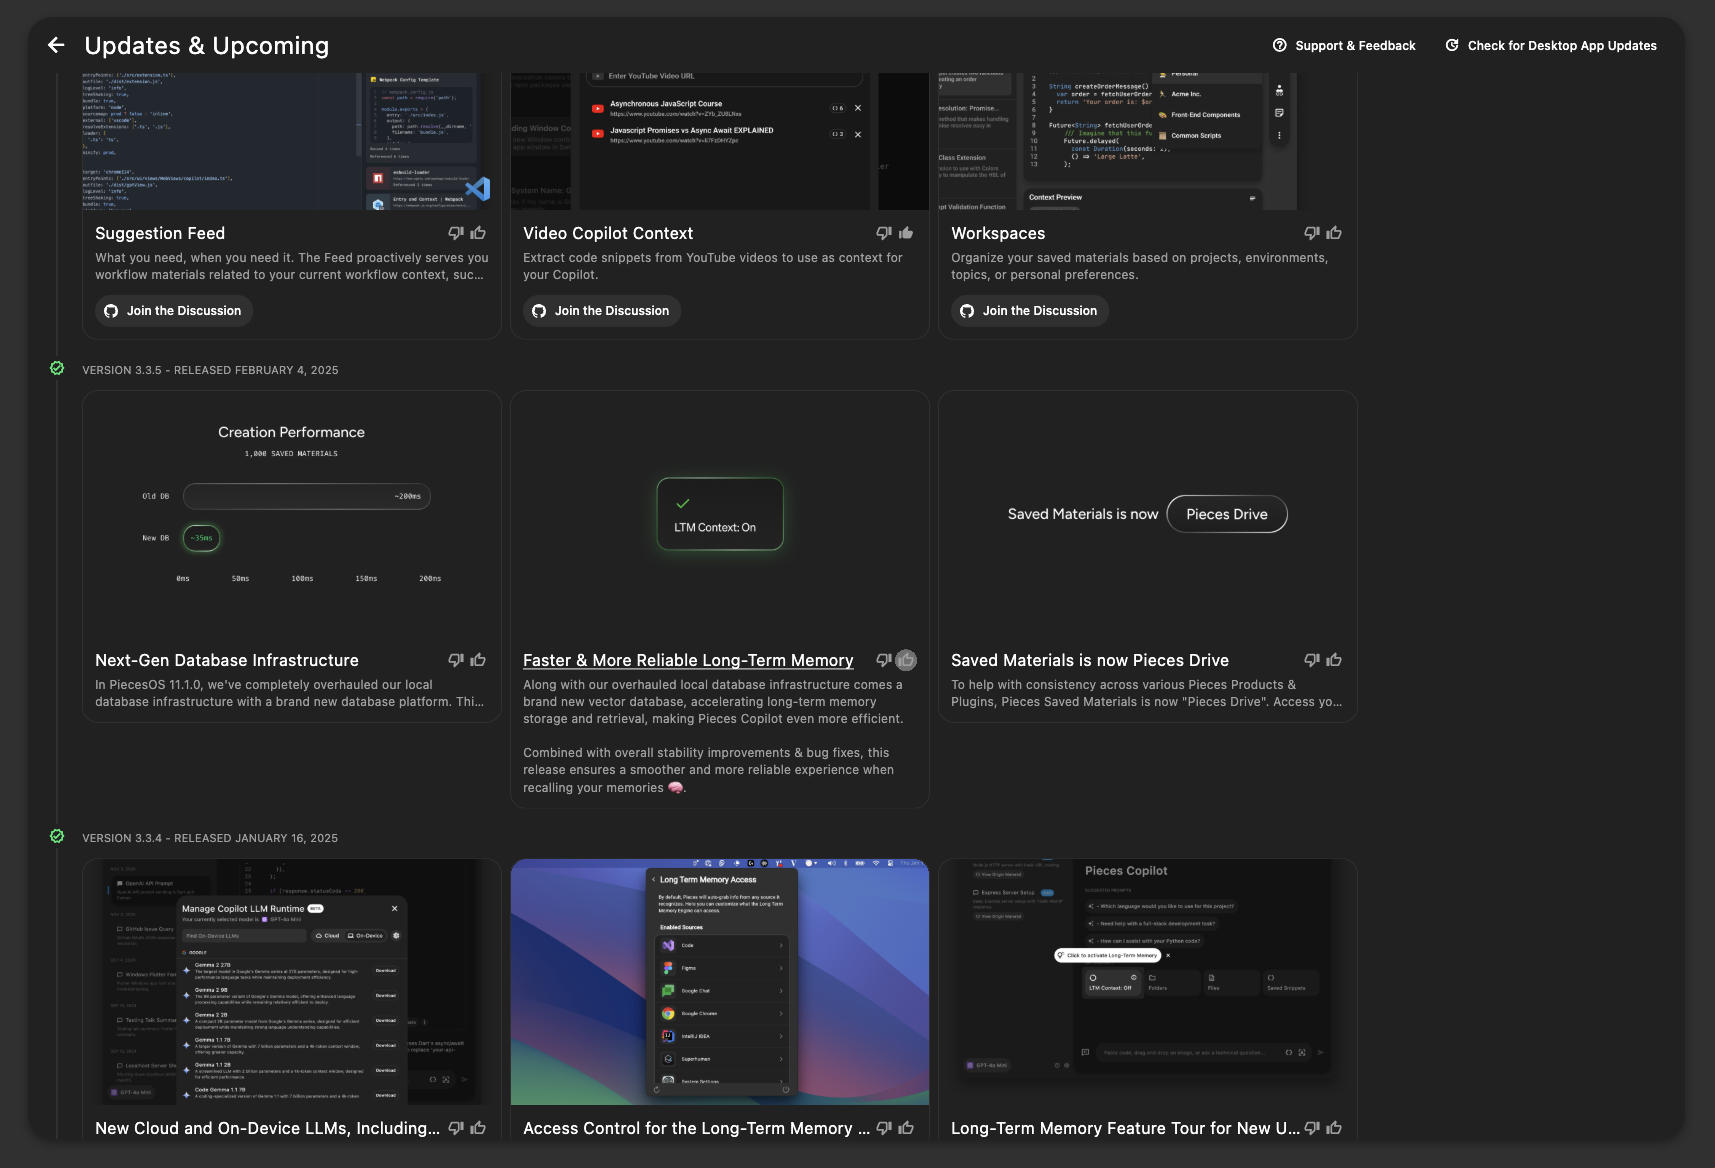Thumbs down Next-Gen Database Infrastructure
This screenshot has width=1715, height=1168.
coord(456,660)
